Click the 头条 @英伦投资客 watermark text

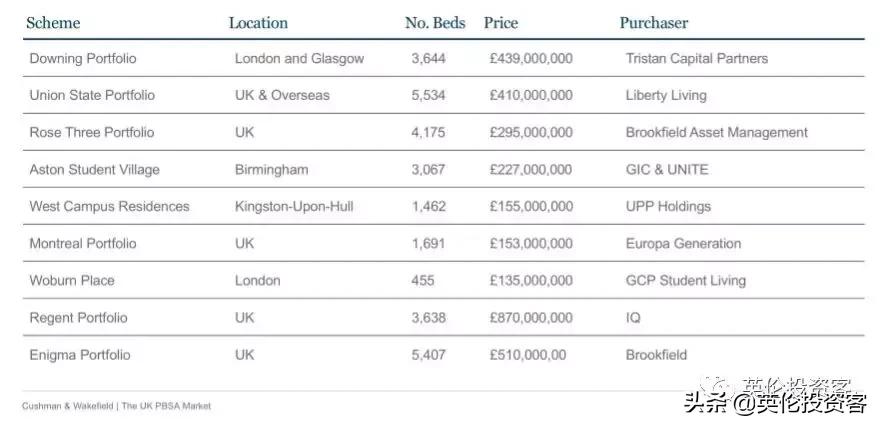775,403
